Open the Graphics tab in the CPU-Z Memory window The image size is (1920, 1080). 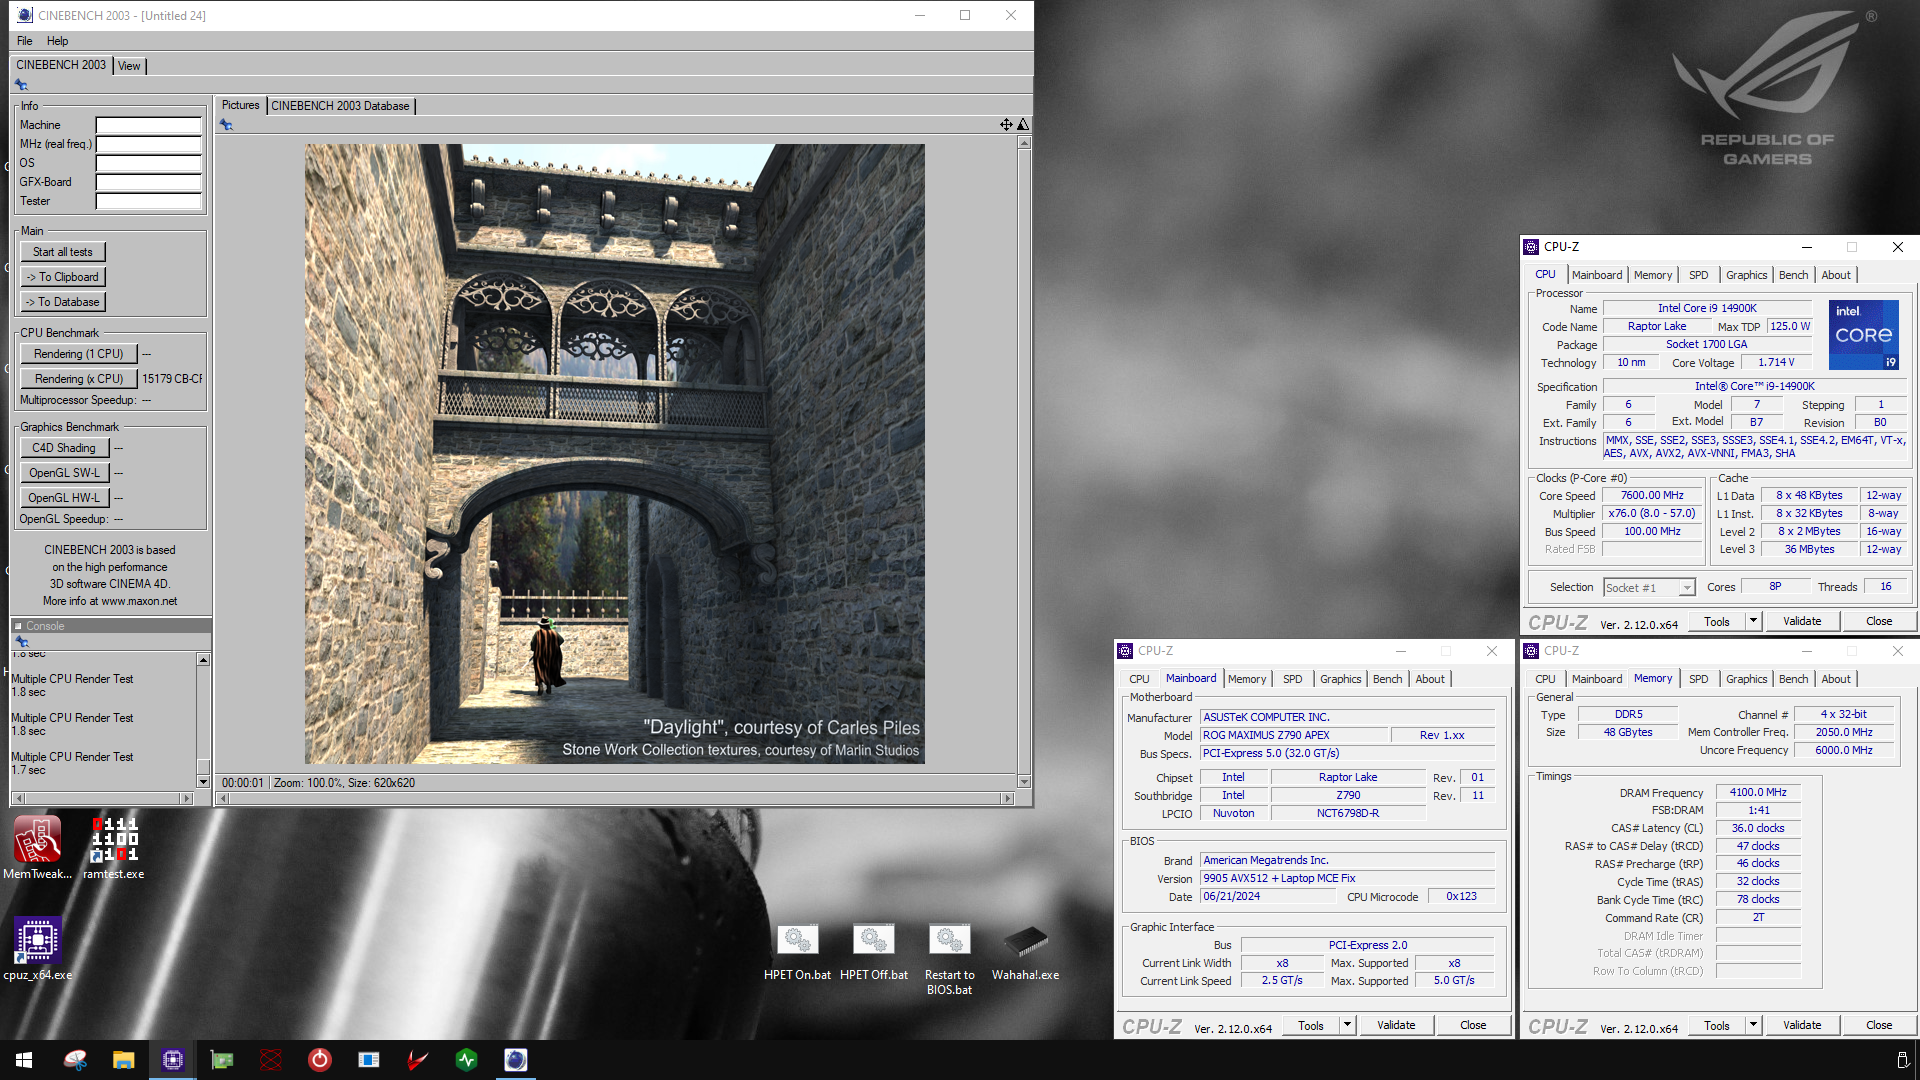pyautogui.click(x=1746, y=679)
